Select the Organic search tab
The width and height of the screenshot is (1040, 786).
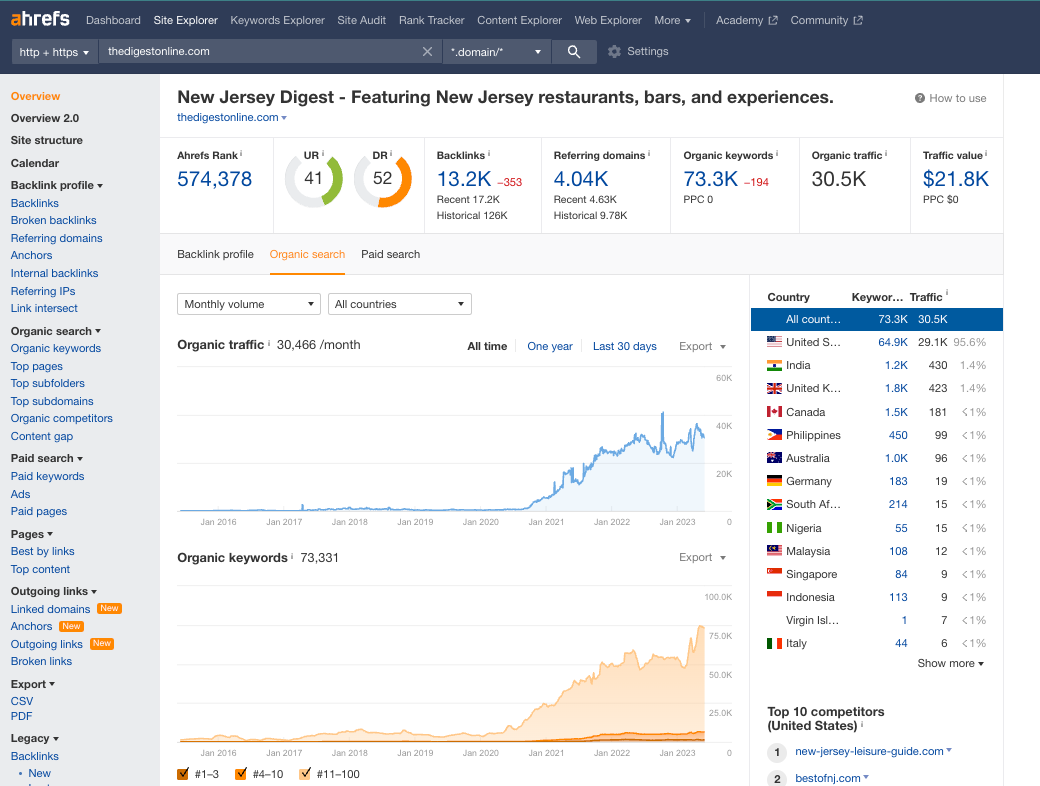pos(307,255)
